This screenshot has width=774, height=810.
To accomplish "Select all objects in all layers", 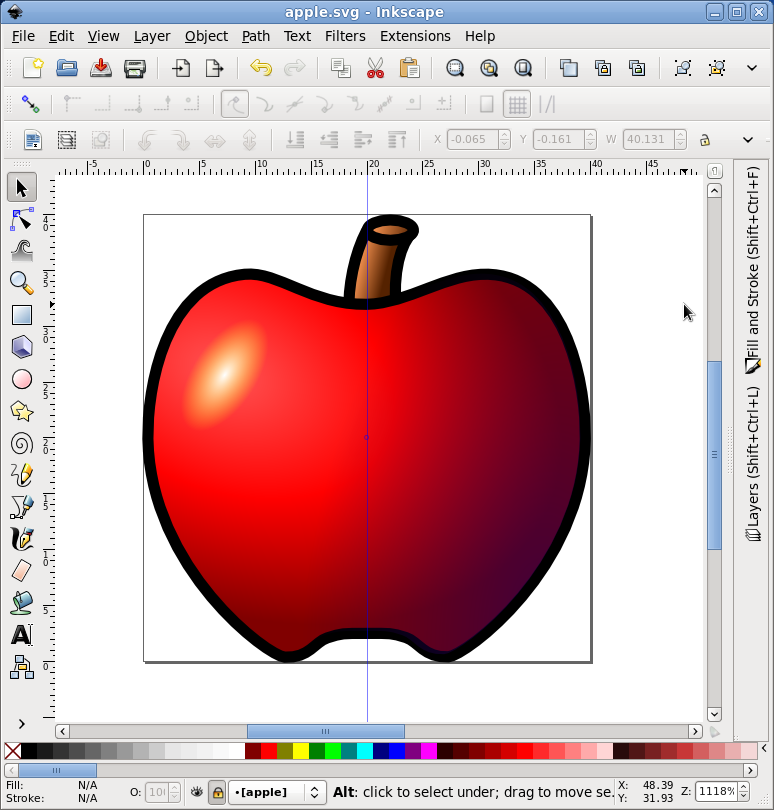I will tap(67, 139).
